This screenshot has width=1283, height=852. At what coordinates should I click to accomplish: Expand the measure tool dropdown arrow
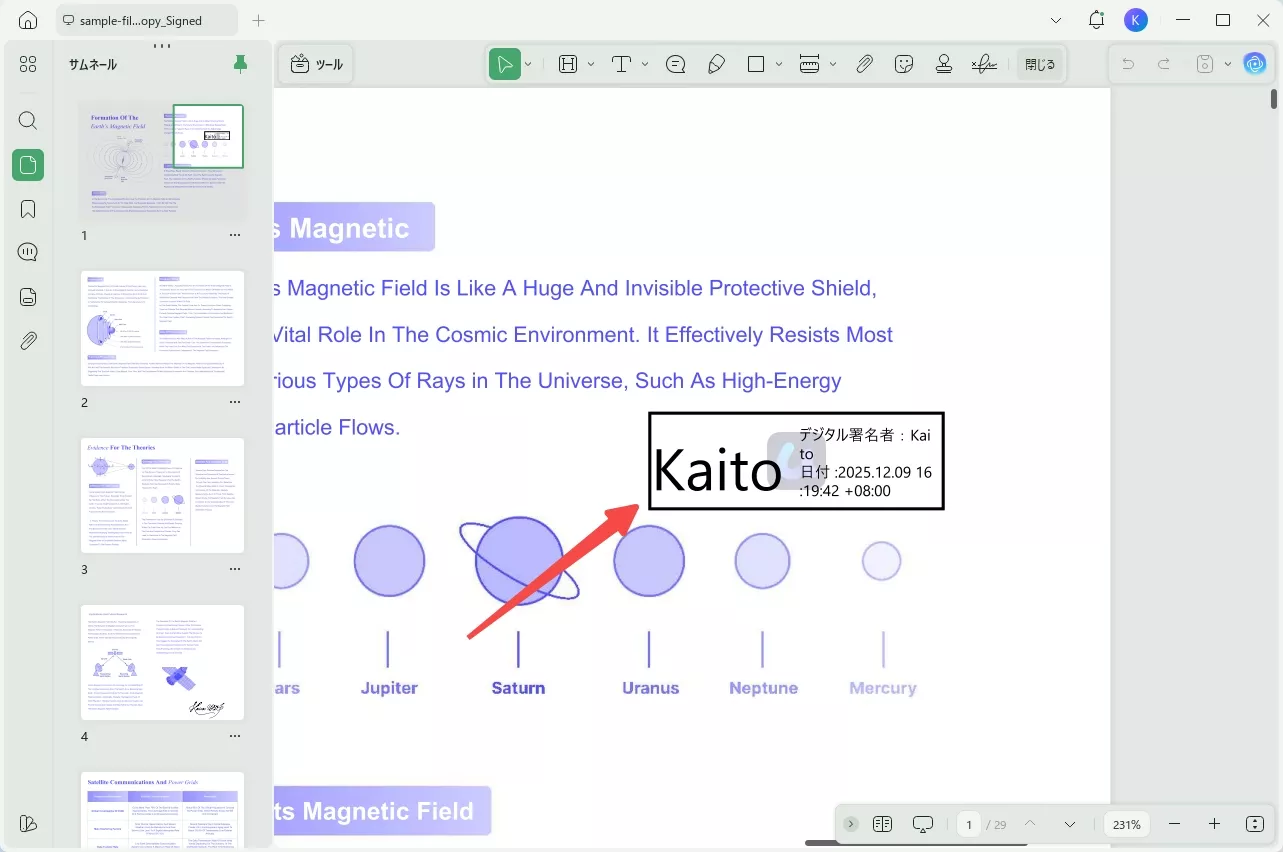[x=833, y=64]
